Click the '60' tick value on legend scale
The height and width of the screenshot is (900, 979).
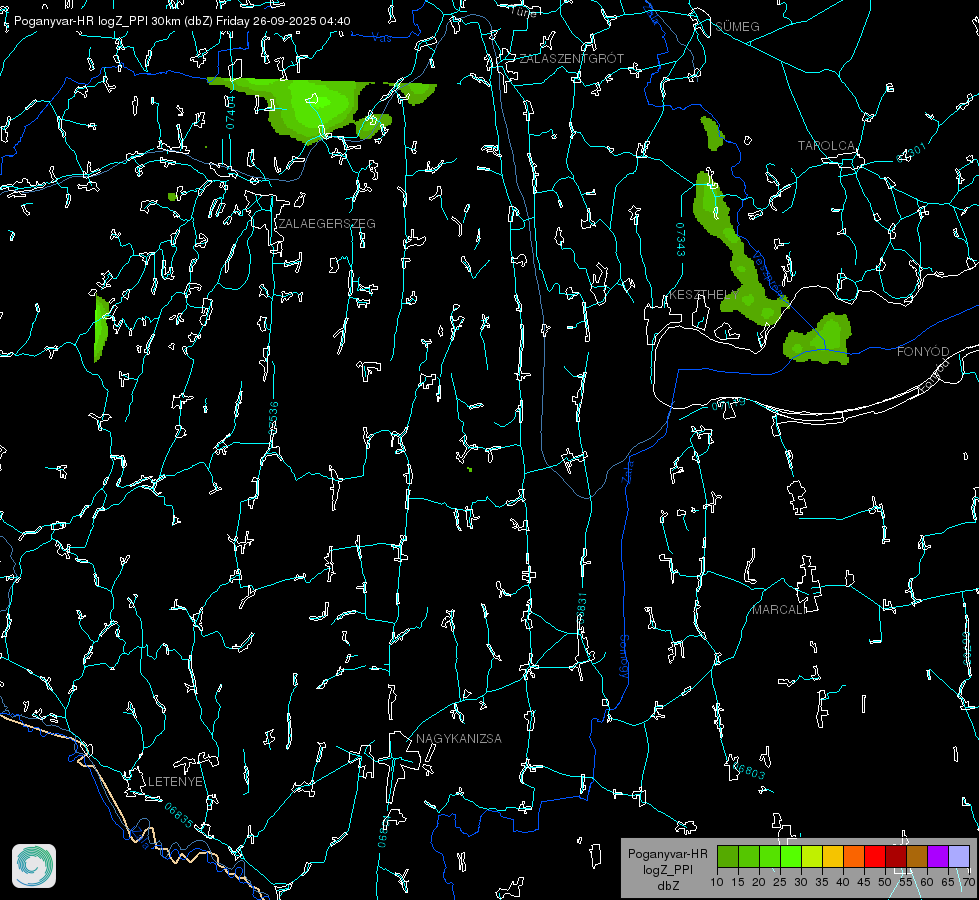[x=927, y=883]
